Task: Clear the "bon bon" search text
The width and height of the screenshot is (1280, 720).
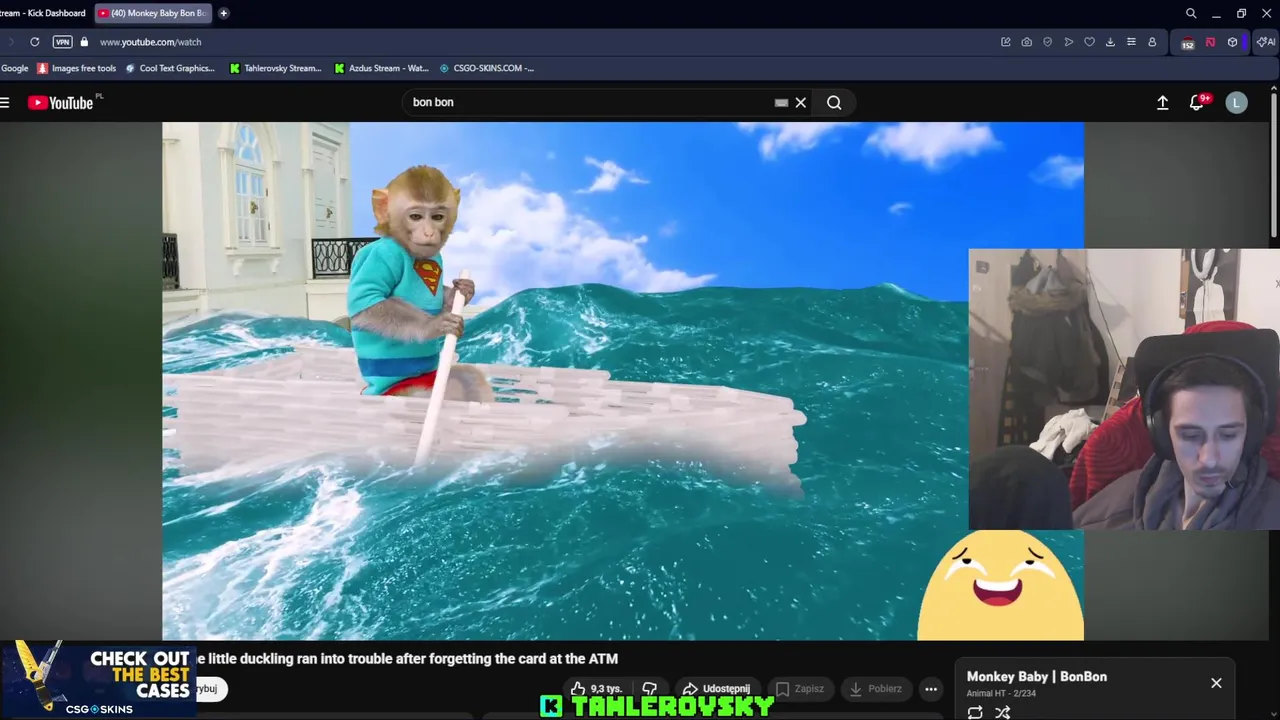Action: (801, 102)
